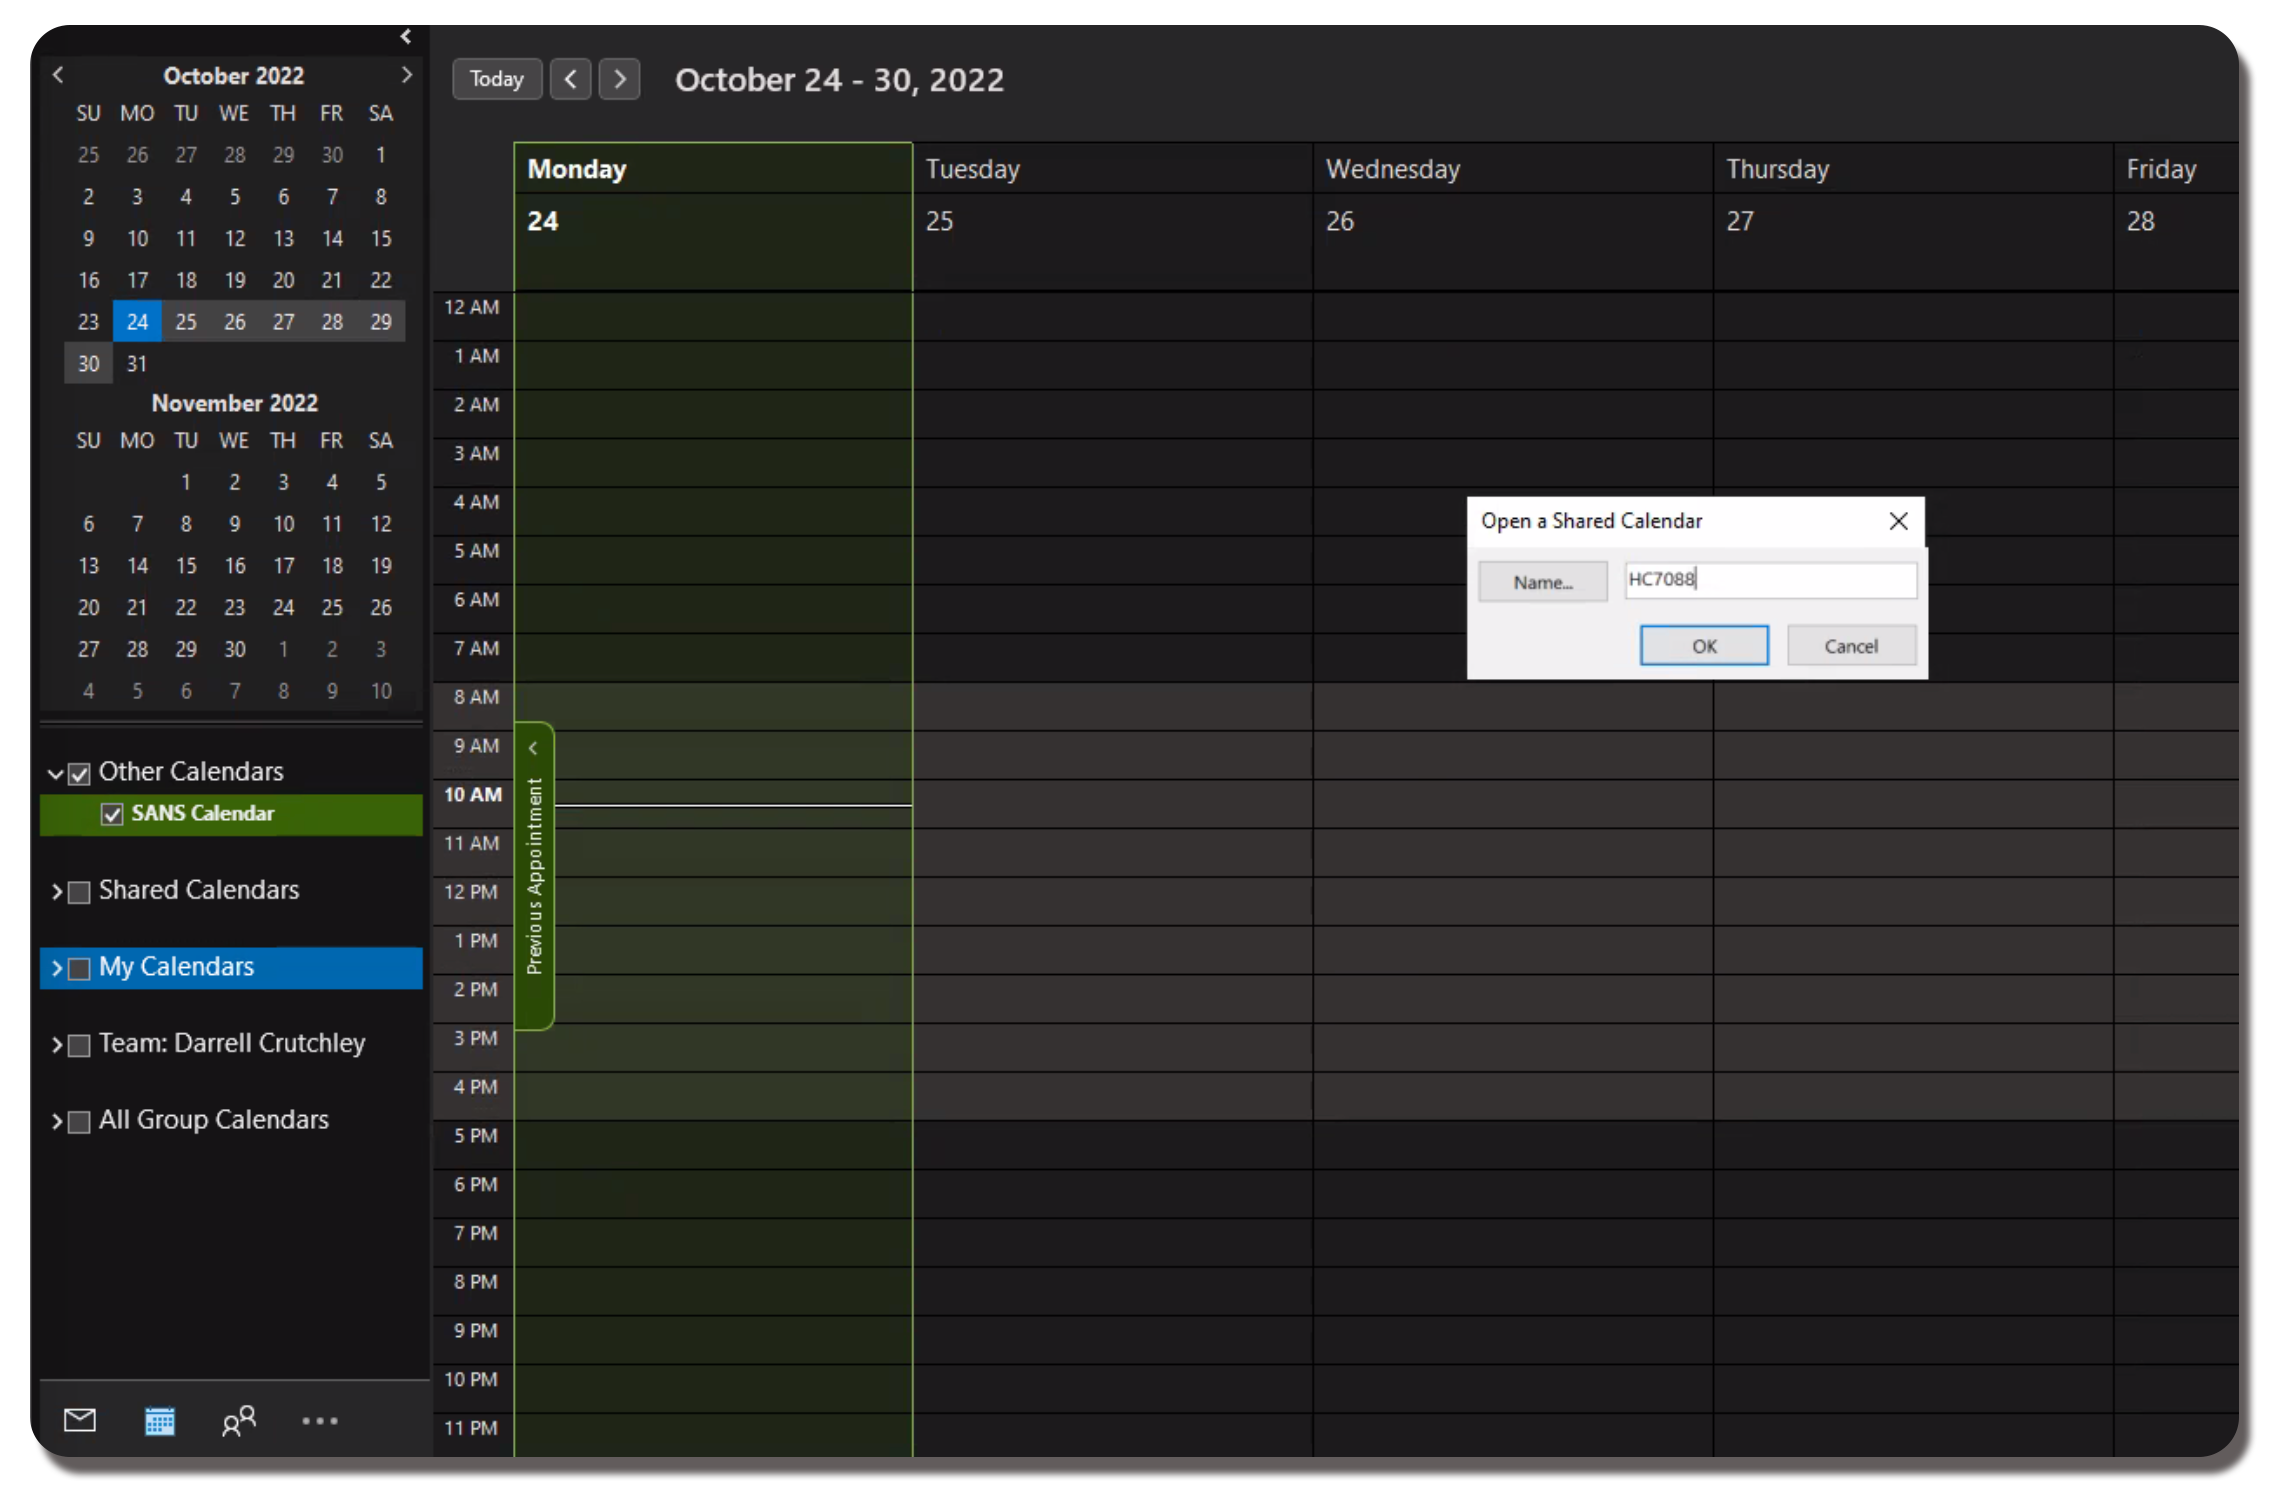Image resolution: width=2290 pixels, height=1500 pixels.
Task: Click the Today button
Action: click(497, 79)
